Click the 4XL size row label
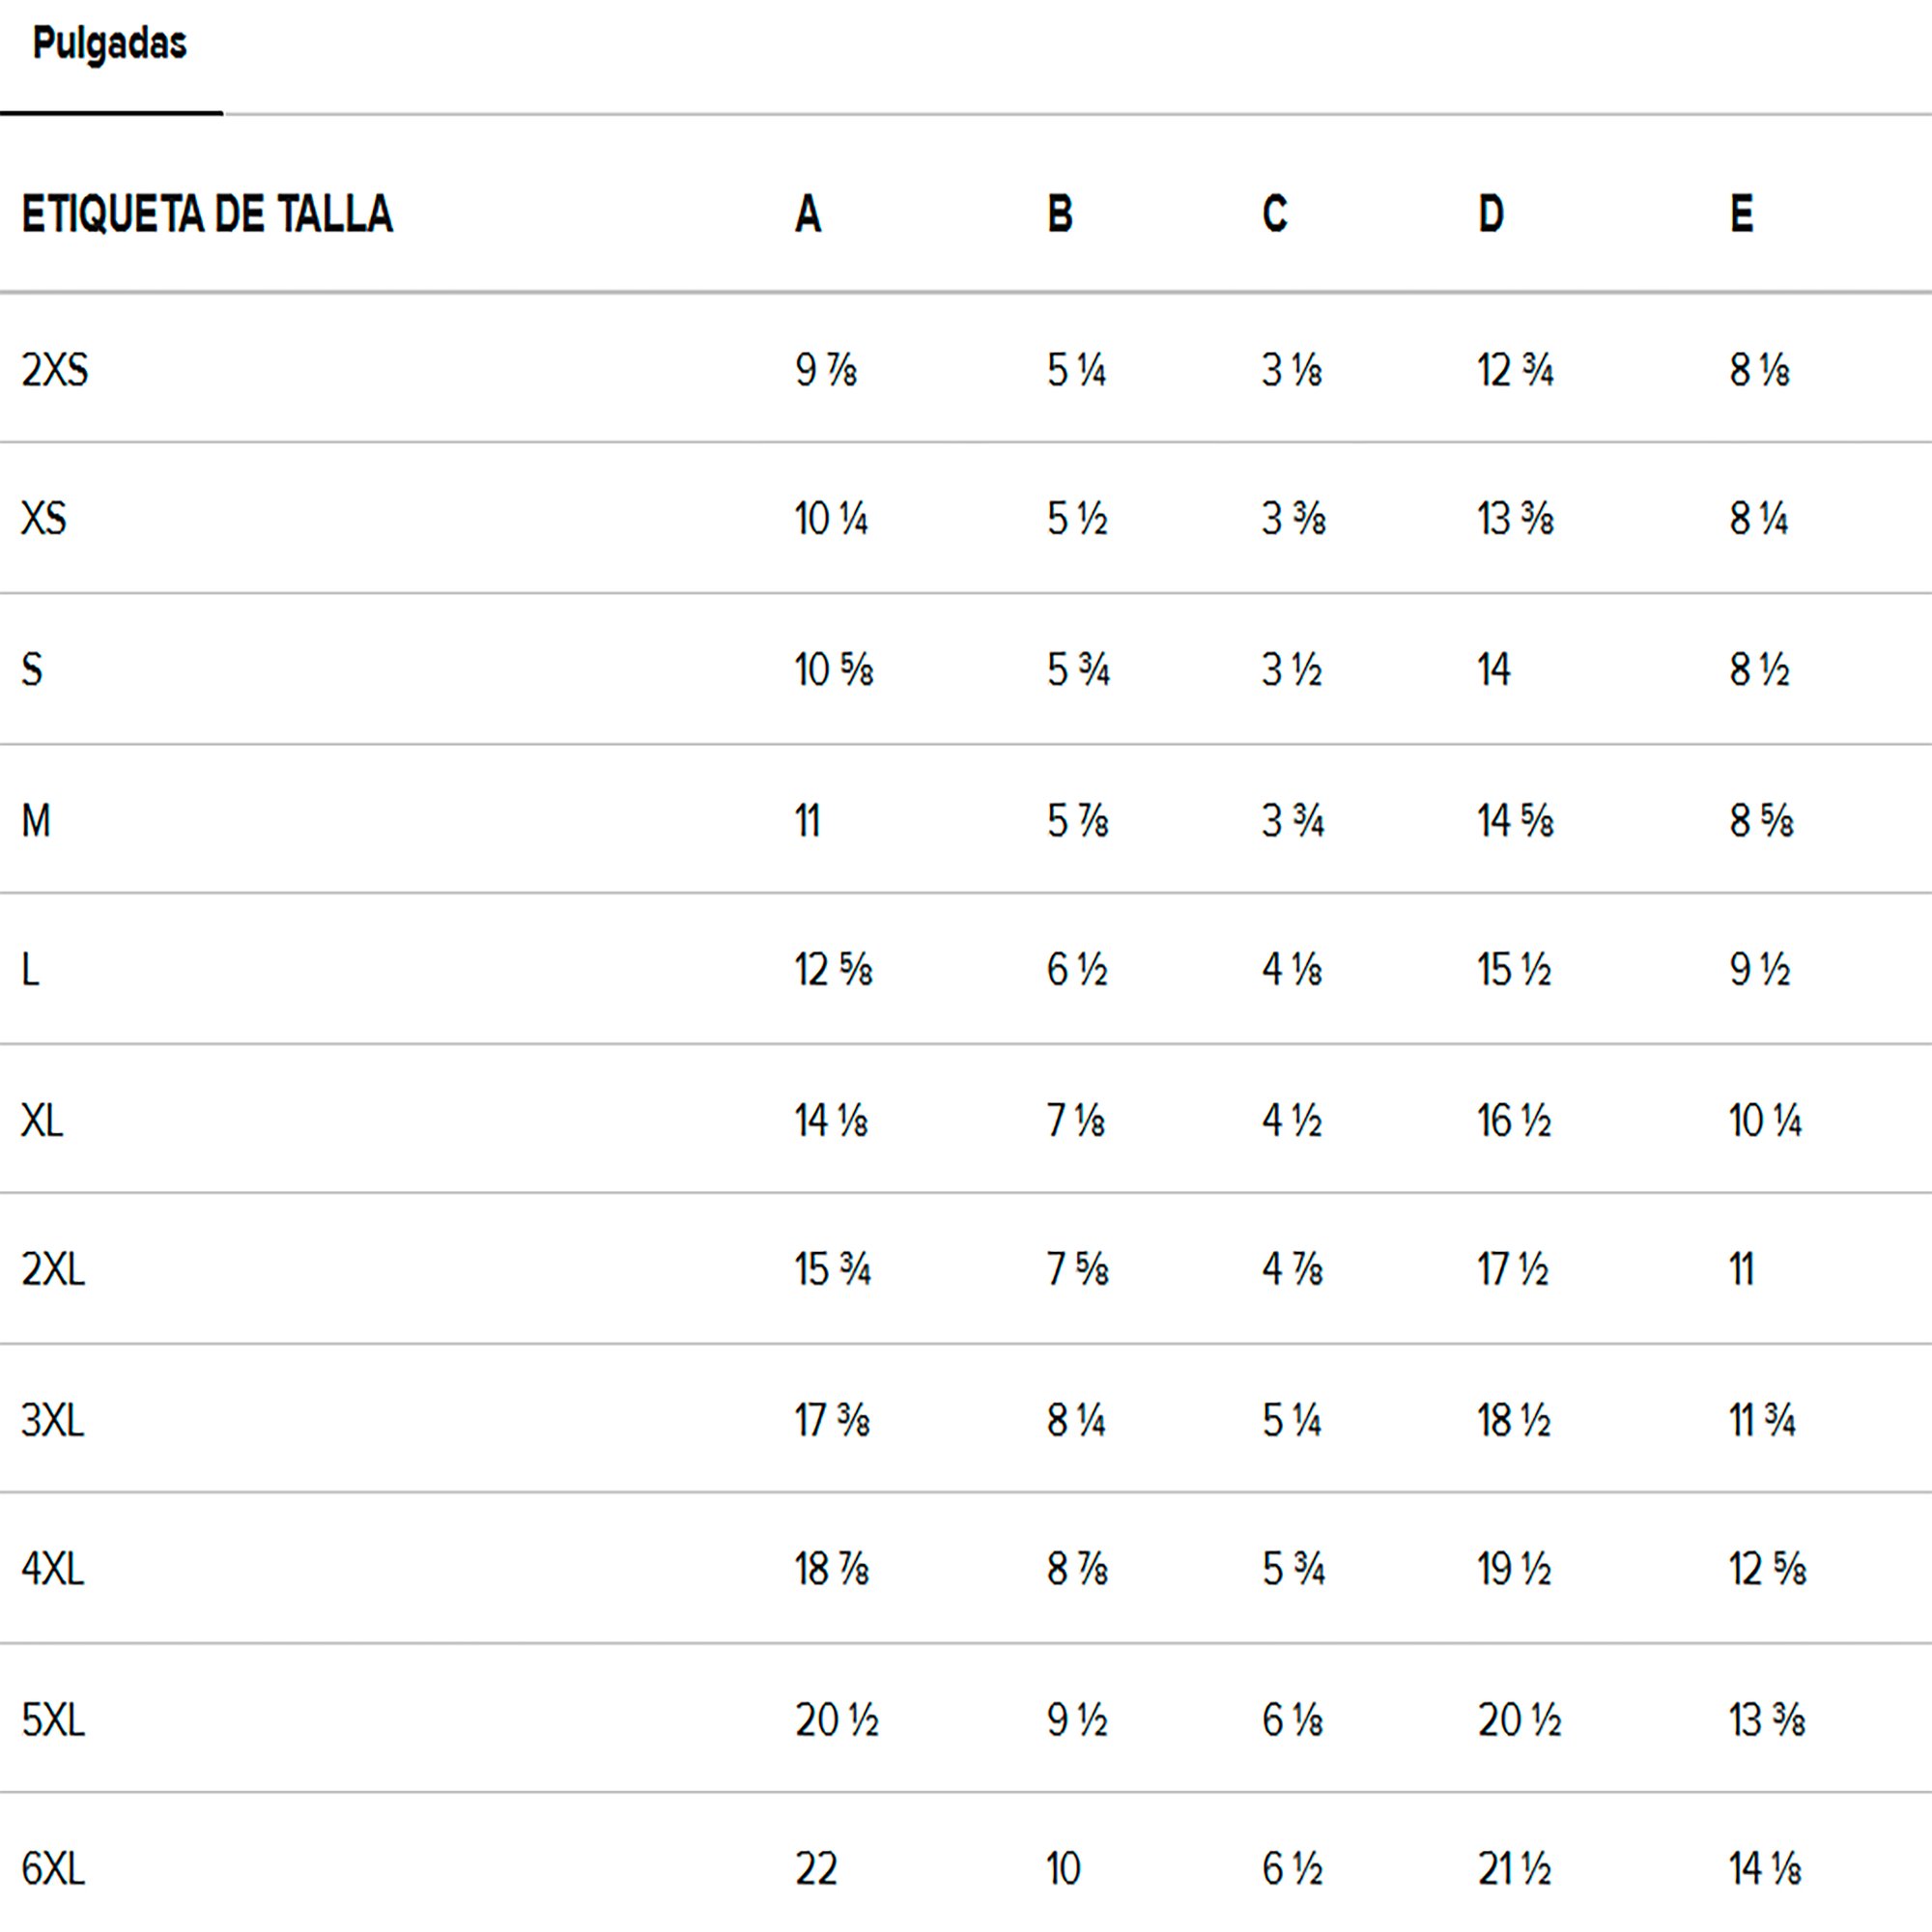1932x1932 pixels. click(x=53, y=1569)
